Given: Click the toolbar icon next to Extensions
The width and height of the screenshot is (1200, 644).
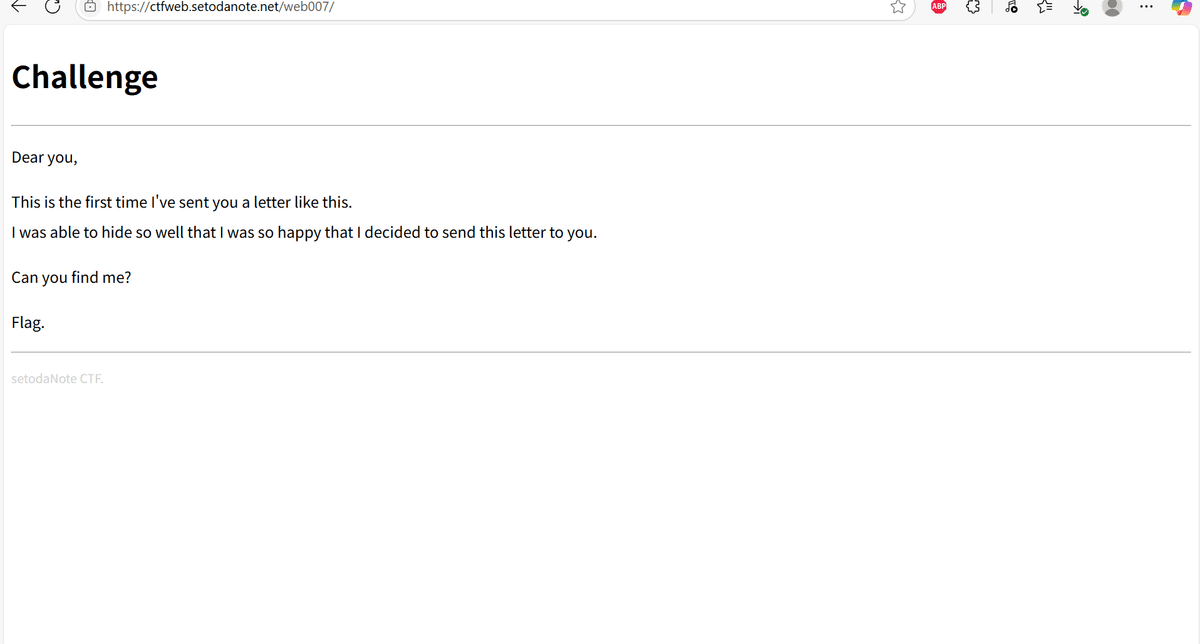Looking at the screenshot, I should [1011, 7].
